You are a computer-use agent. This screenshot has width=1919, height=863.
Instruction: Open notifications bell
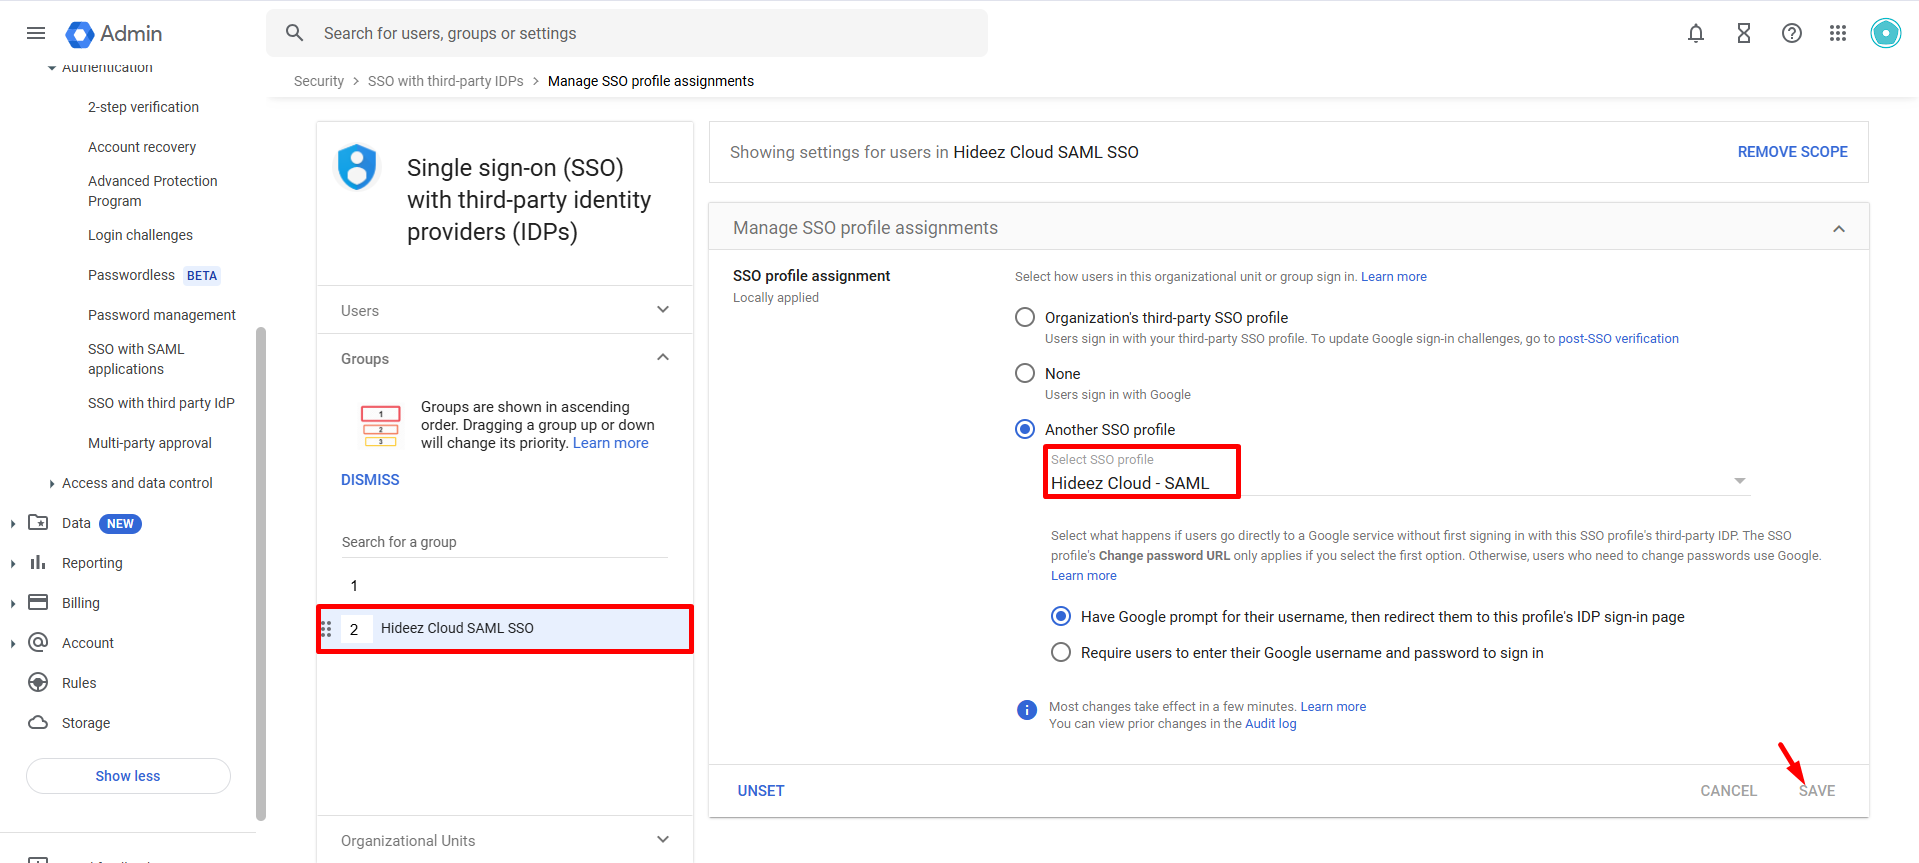pyautogui.click(x=1695, y=33)
